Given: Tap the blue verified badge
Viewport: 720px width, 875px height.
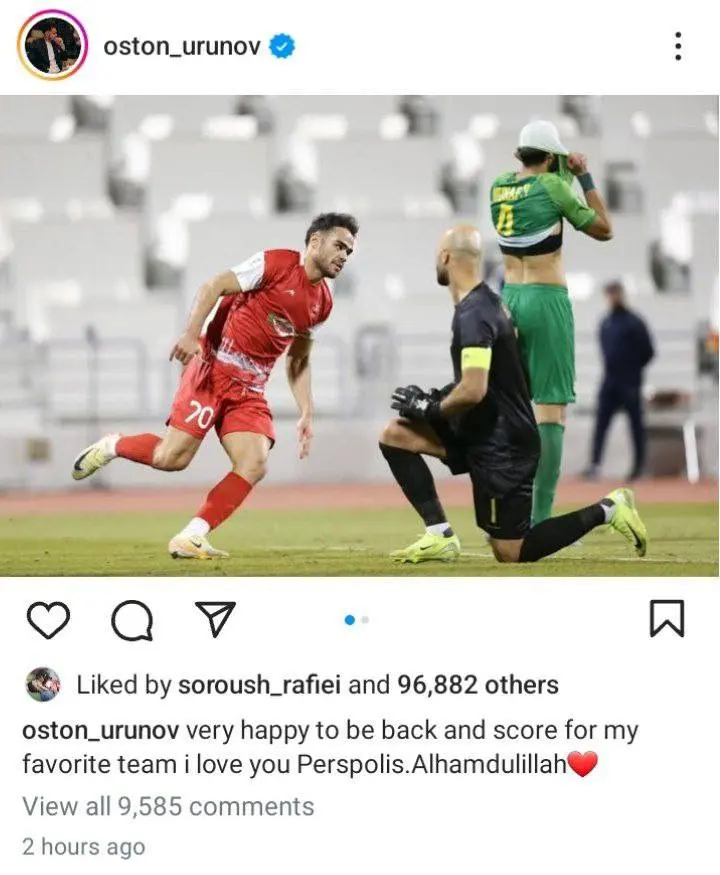Looking at the screenshot, I should (282, 46).
